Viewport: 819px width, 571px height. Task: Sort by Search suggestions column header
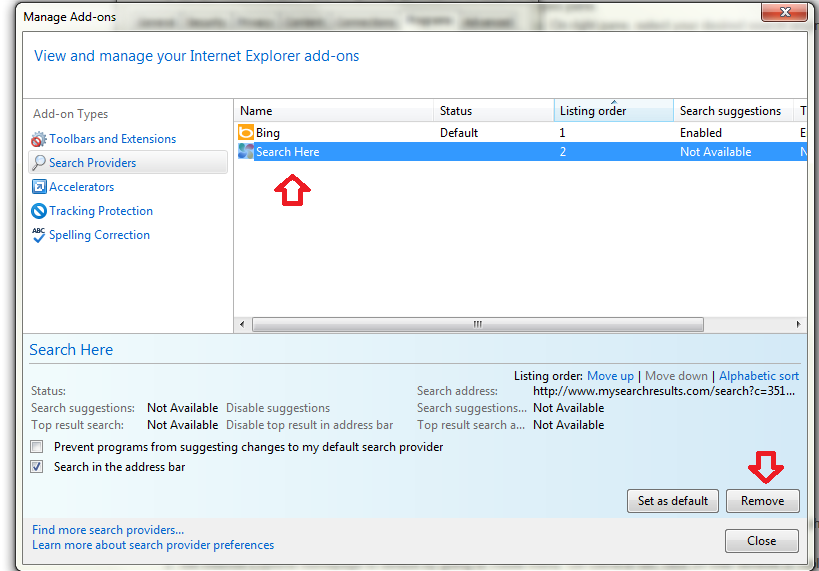coord(733,111)
